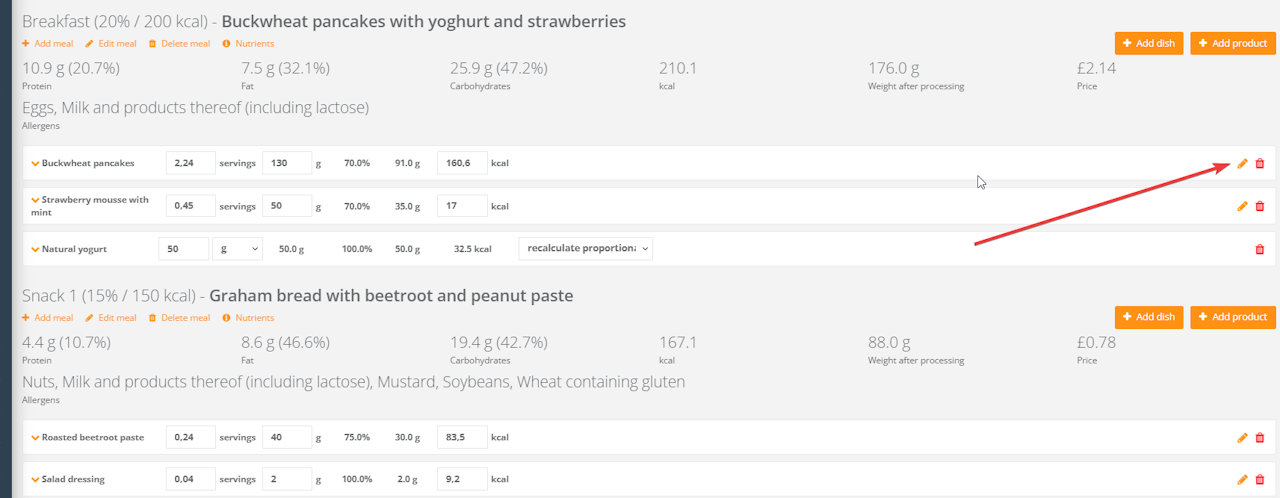
Task: Open the recalculate proportions dropdown
Action: pyautogui.click(x=585, y=248)
